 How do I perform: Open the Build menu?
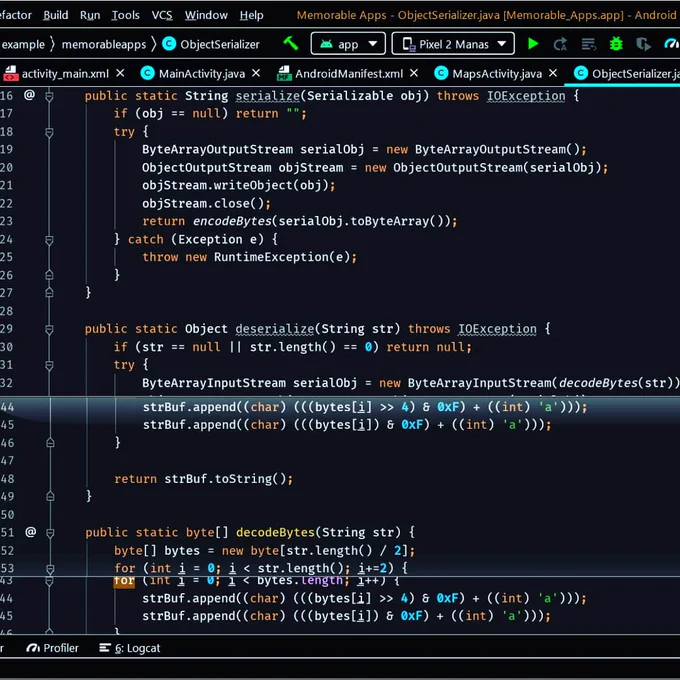click(x=56, y=15)
